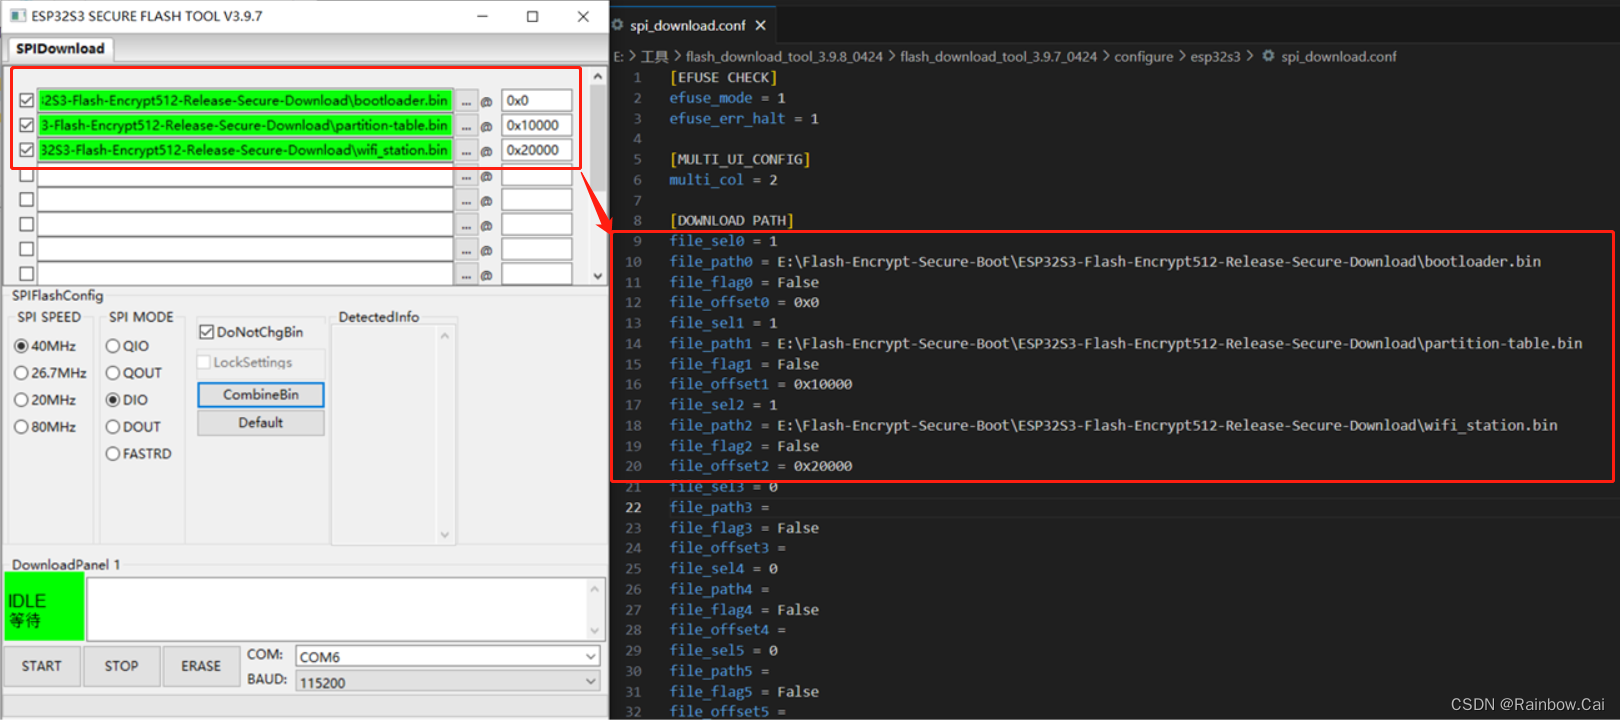Click the file list scrollbar down arrow

[x=598, y=276]
